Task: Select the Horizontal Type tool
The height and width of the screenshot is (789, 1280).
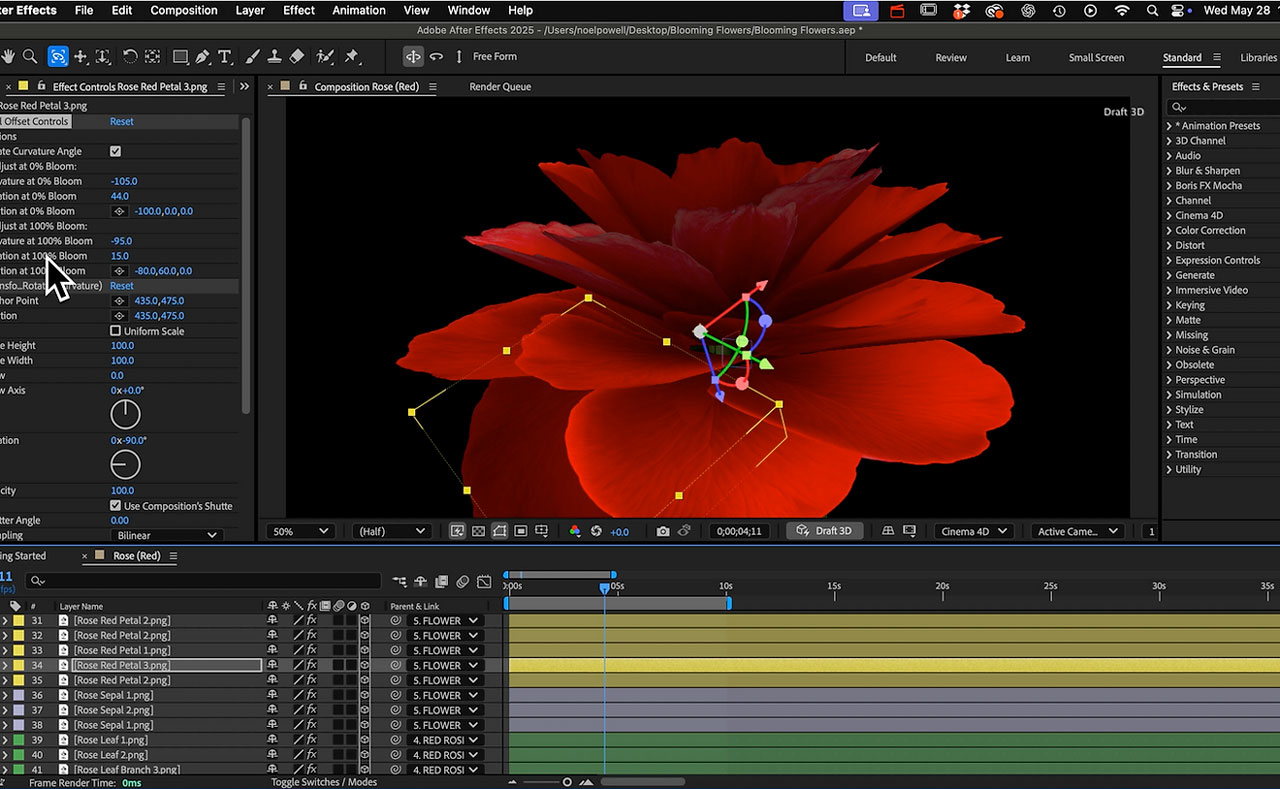Action: pos(225,57)
